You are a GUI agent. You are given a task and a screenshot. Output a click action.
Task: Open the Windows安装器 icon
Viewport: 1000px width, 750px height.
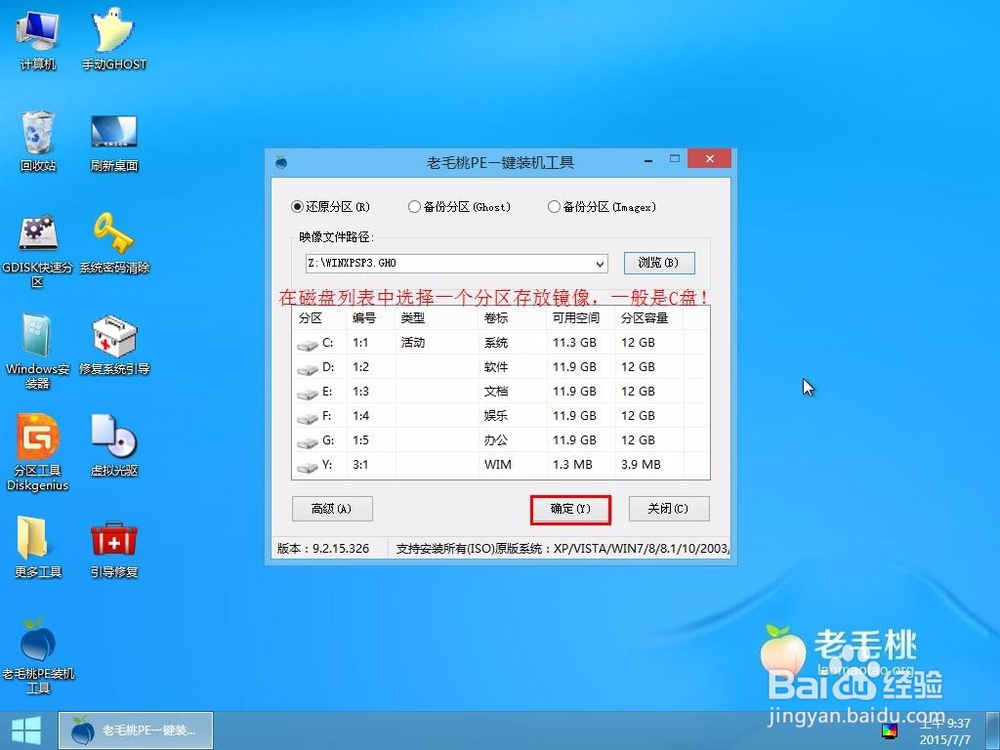coord(38,351)
